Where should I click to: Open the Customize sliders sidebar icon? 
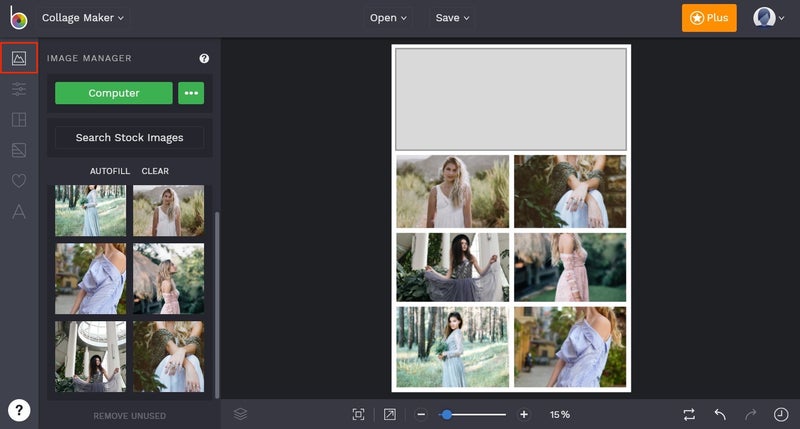(19, 89)
